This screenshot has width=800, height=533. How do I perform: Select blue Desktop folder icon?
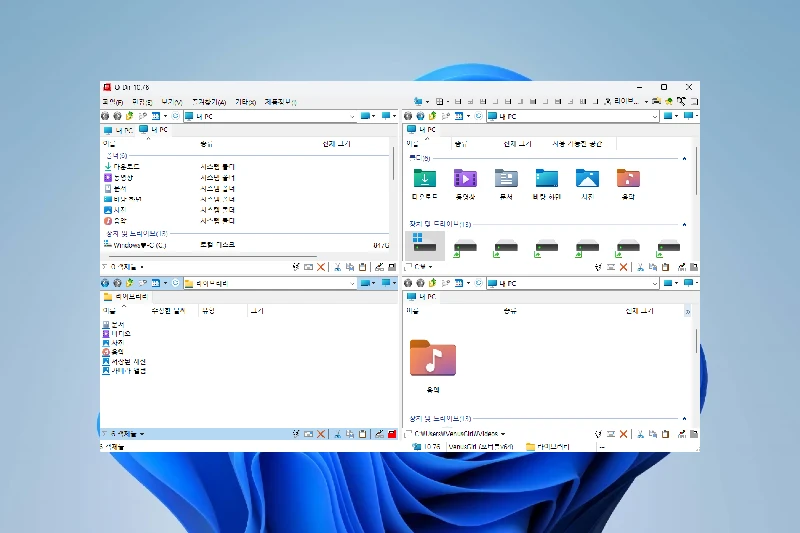pyautogui.click(x=547, y=179)
